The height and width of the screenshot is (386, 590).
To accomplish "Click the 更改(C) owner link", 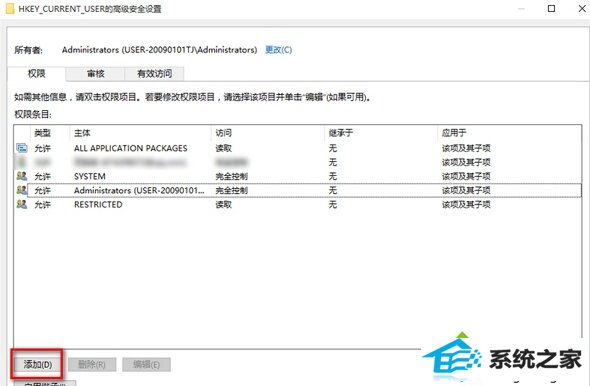I will point(278,50).
